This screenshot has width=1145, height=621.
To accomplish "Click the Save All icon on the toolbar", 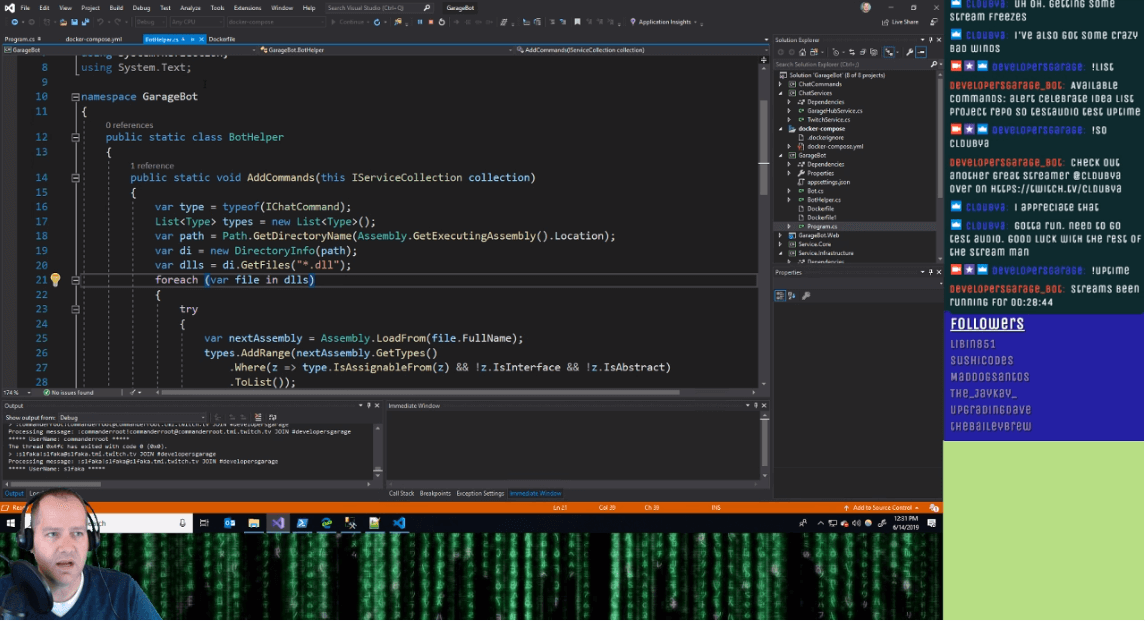I will coord(85,22).
